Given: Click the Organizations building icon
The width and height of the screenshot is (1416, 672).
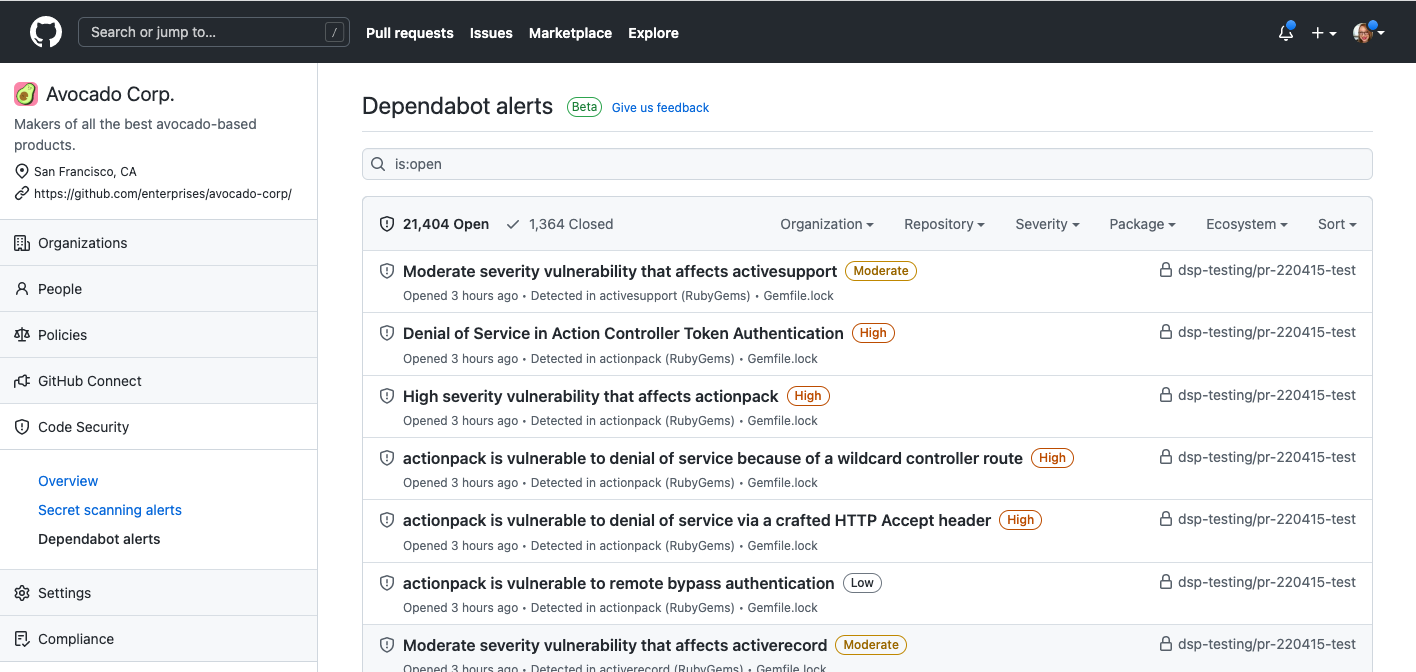Looking at the screenshot, I should (22, 243).
